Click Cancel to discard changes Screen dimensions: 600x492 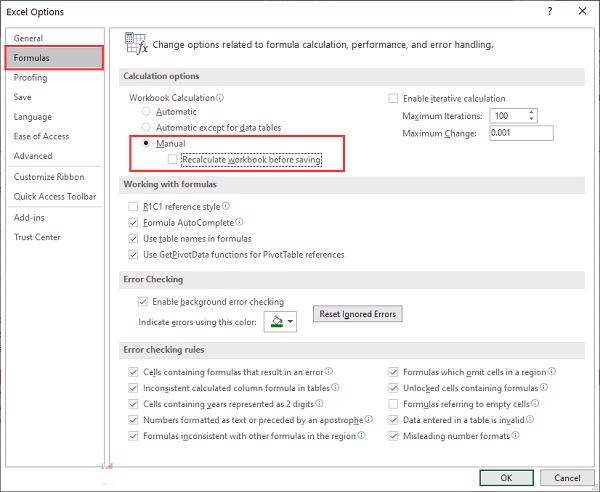coord(567,477)
